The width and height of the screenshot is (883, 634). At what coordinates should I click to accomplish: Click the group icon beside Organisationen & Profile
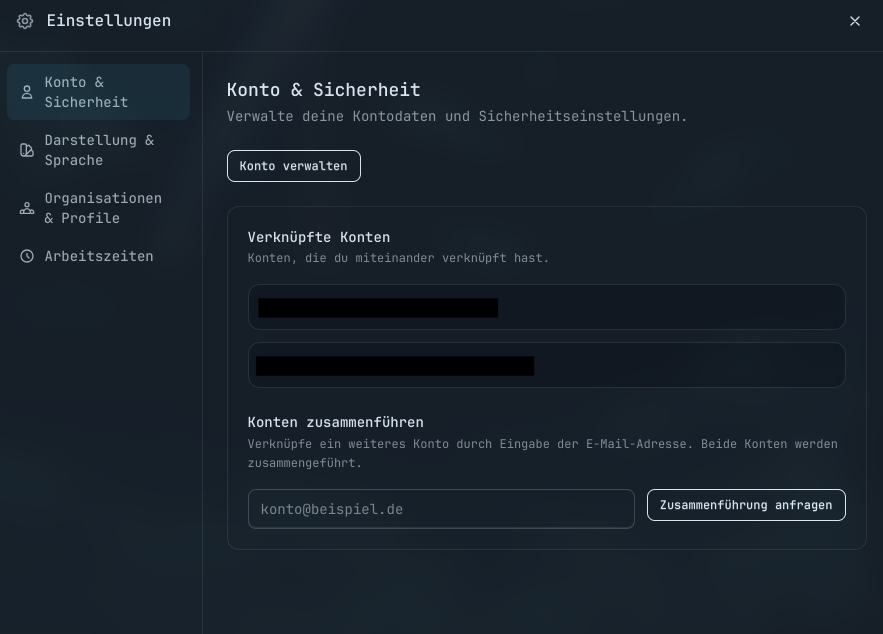pyautogui.click(x=27, y=208)
